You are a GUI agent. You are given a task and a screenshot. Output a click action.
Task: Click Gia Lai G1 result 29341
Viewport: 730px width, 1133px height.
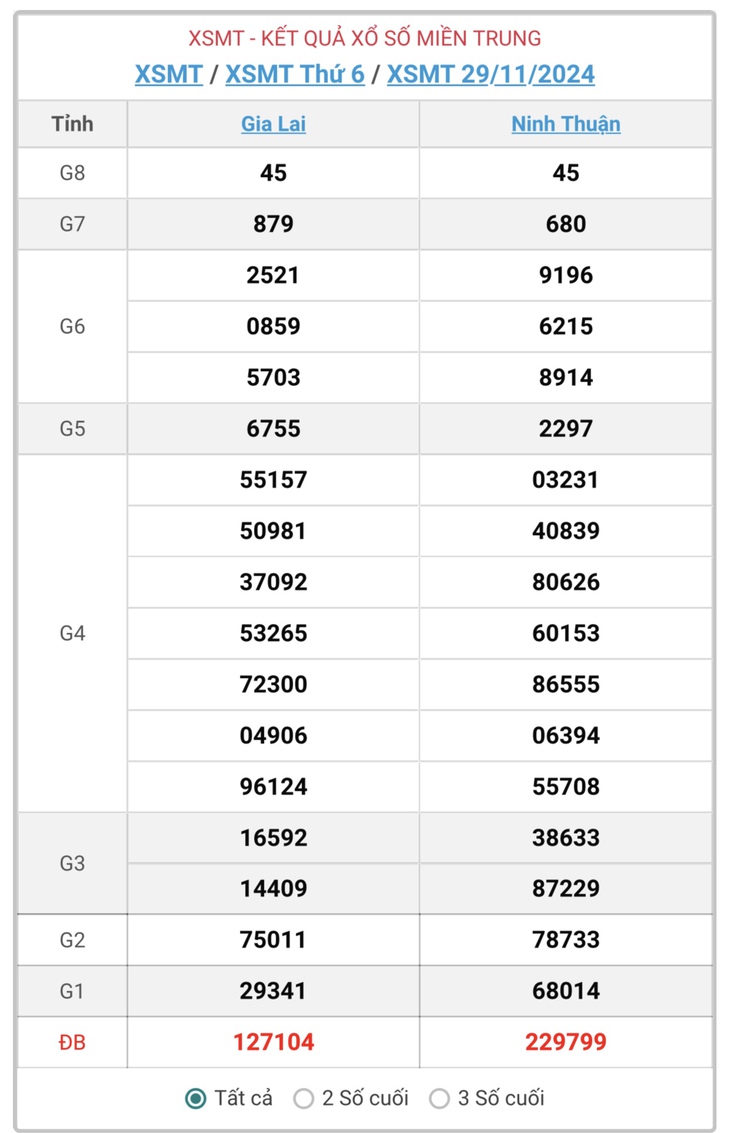point(273,991)
